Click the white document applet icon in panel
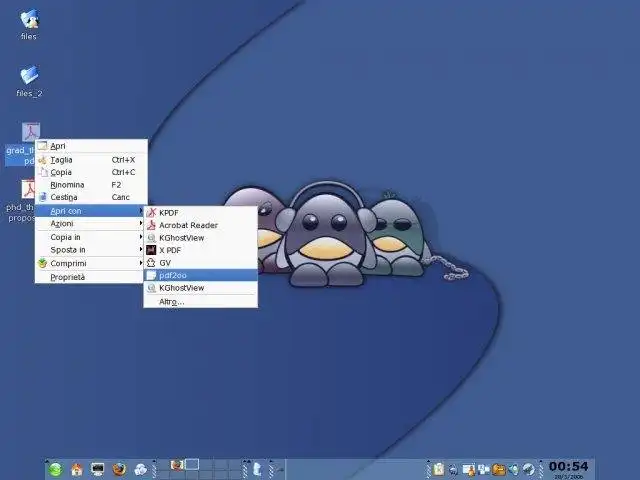Screen dimensions: 640x480 point(257,469)
